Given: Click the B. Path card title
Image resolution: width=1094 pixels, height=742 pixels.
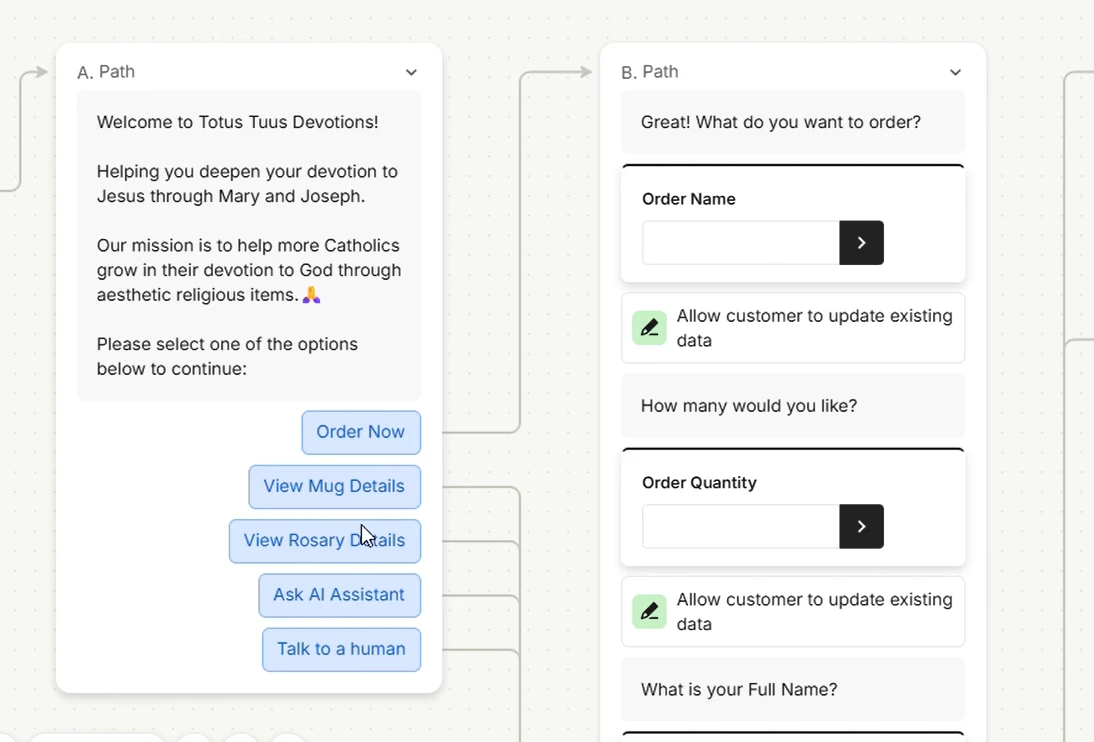Looking at the screenshot, I should [650, 72].
